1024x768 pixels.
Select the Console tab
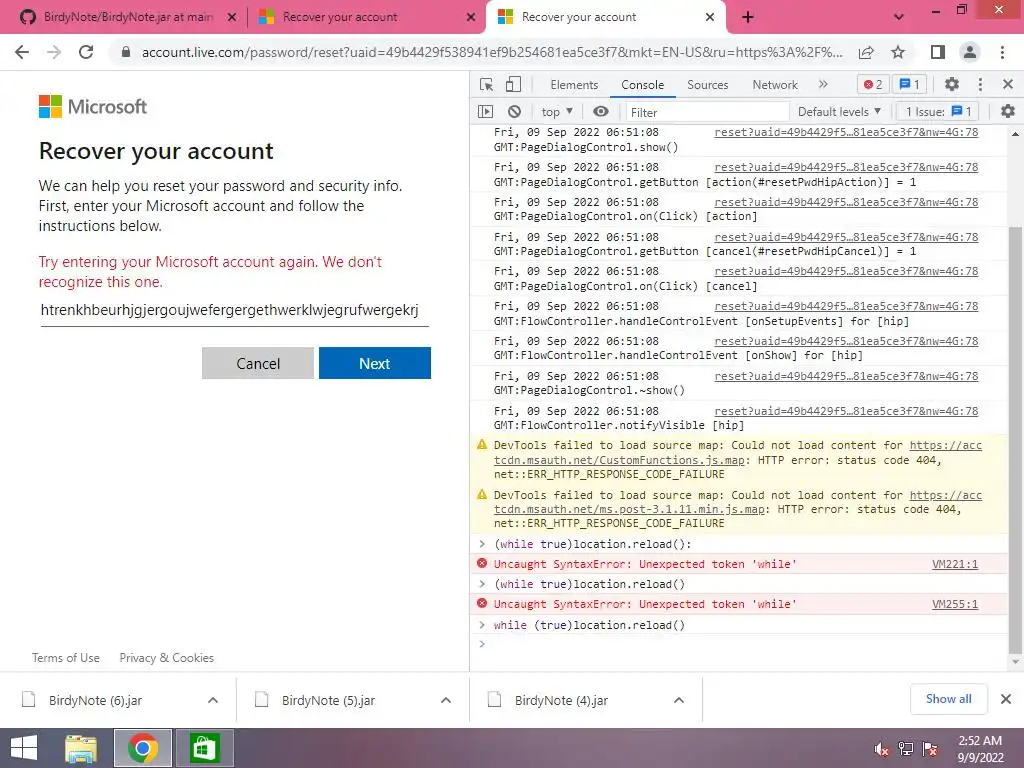tap(642, 85)
